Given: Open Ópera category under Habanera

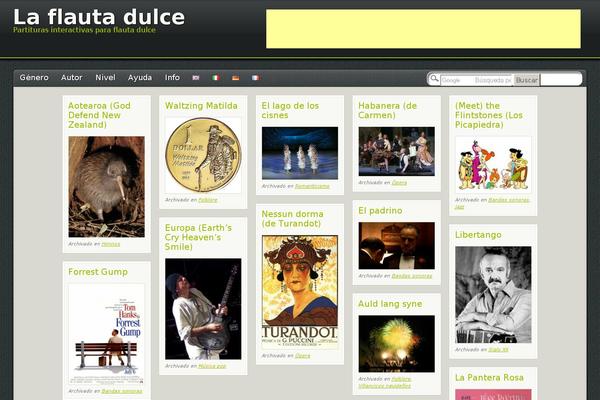Looking at the screenshot, I should coord(399,183).
